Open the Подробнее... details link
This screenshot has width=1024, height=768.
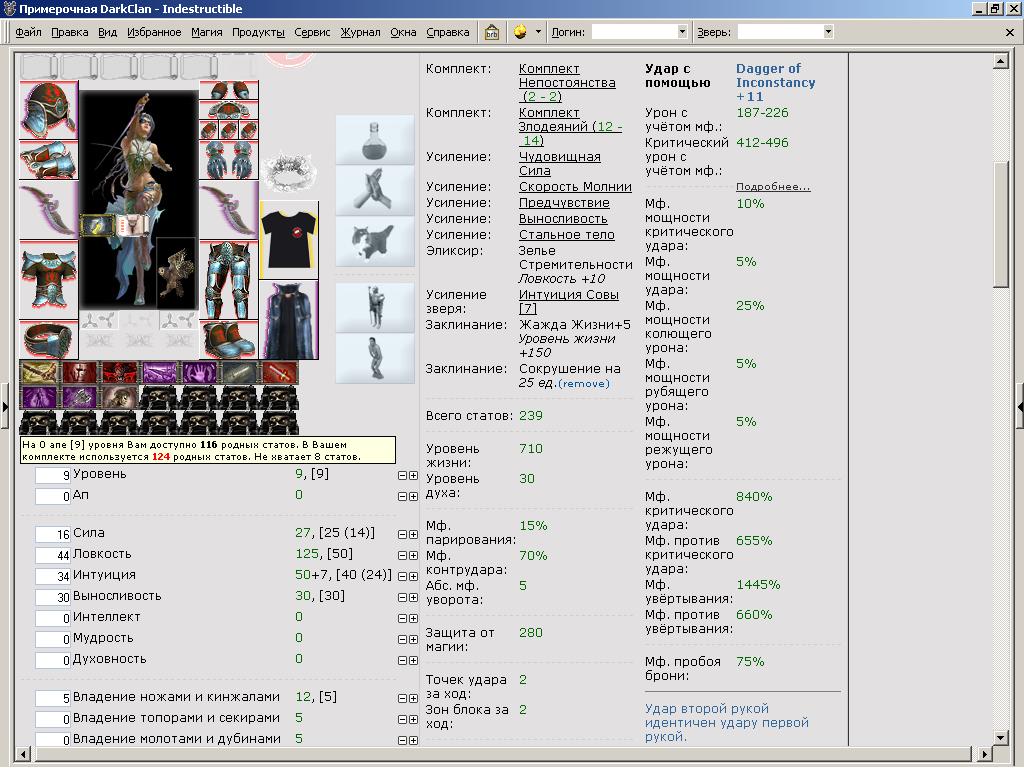773,187
